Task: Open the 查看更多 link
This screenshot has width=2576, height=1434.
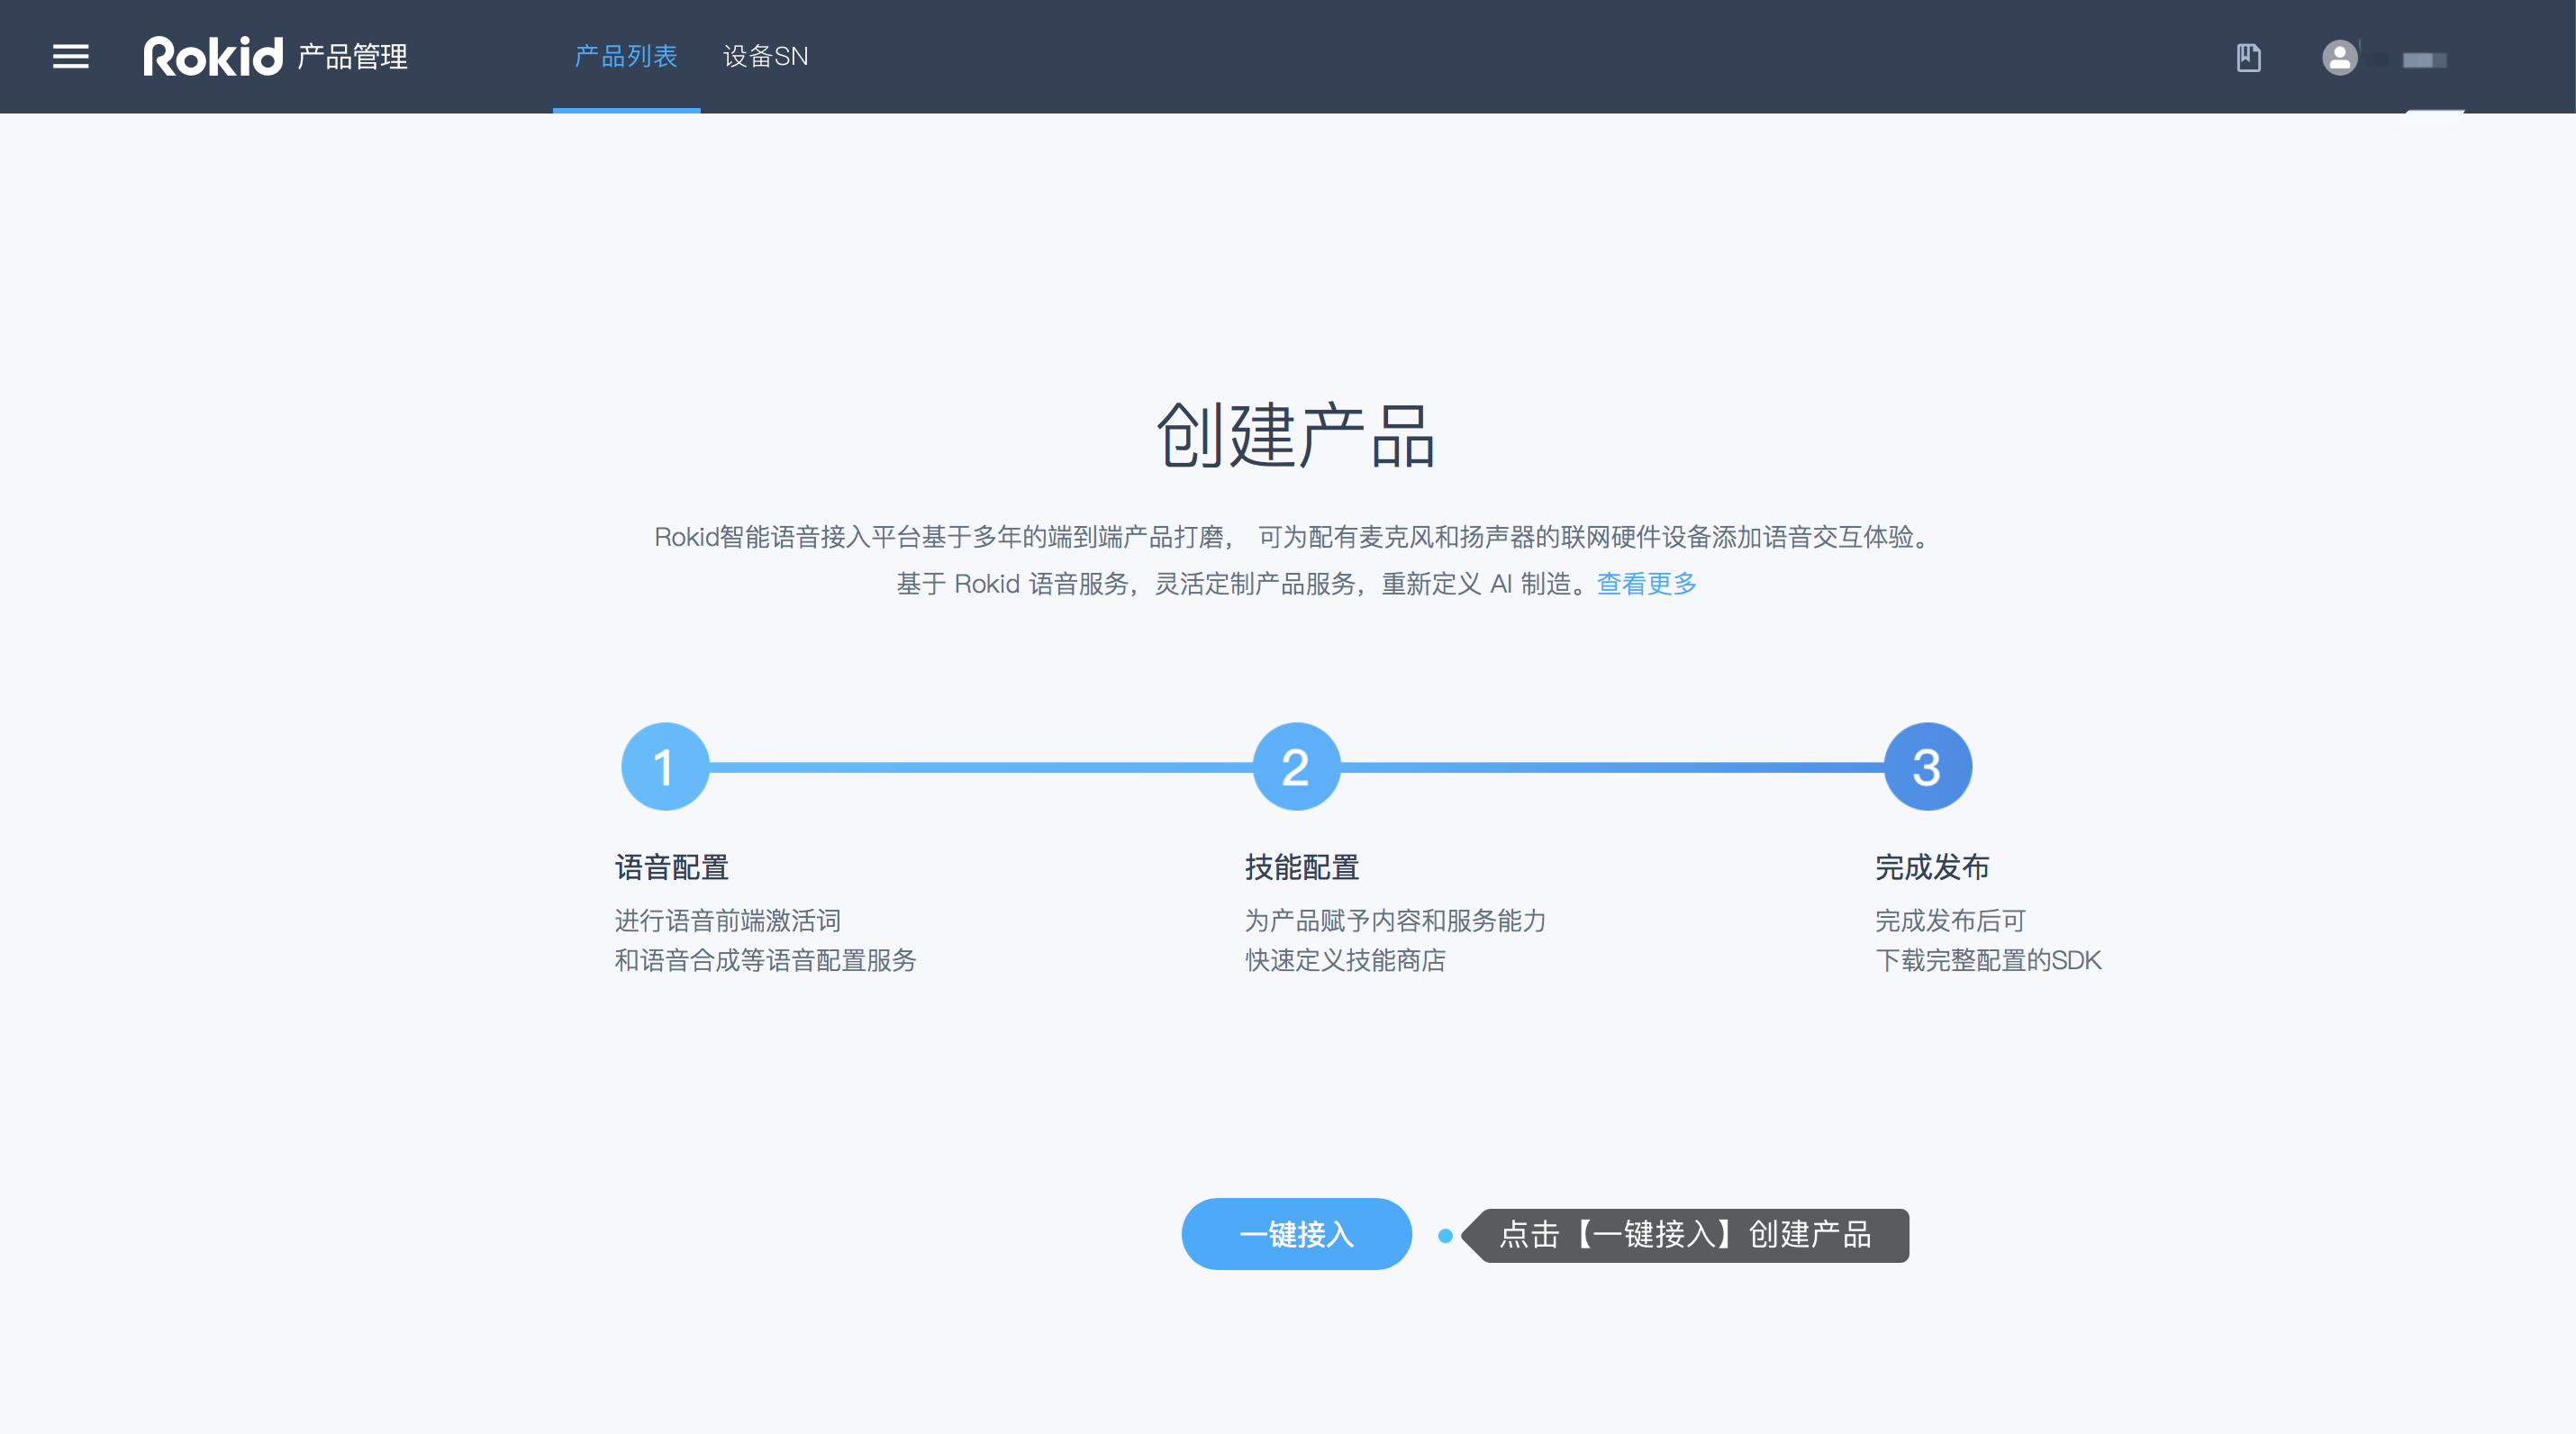Action: point(1646,583)
